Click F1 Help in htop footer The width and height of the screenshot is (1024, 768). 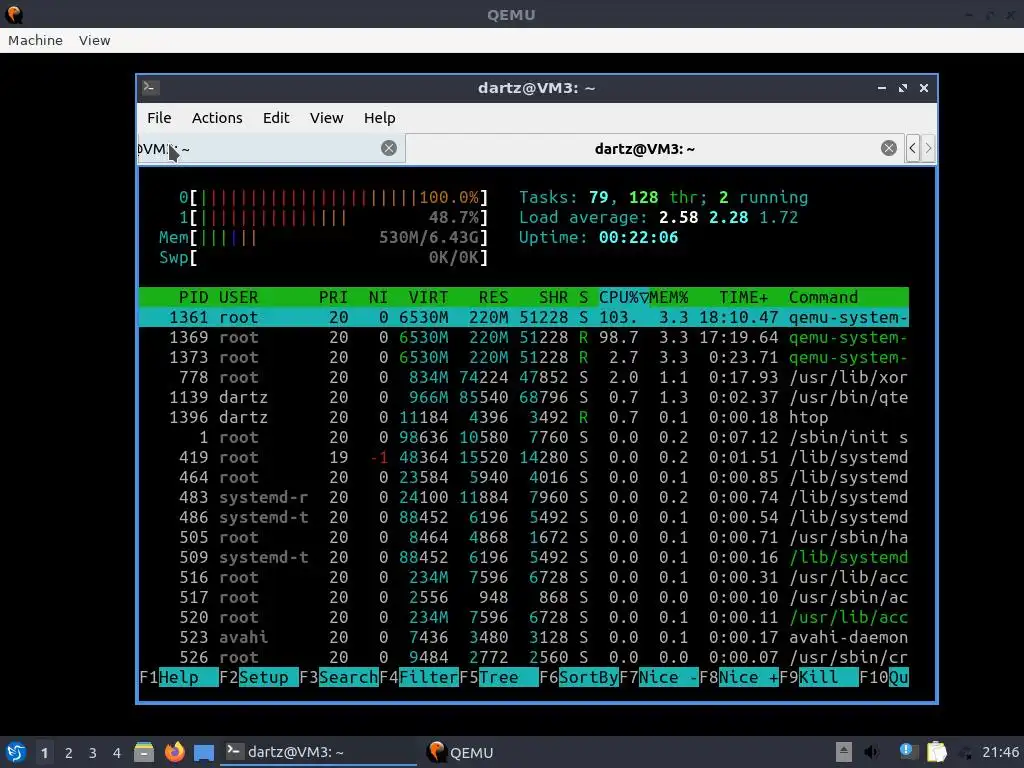click(x=179, y=677)
